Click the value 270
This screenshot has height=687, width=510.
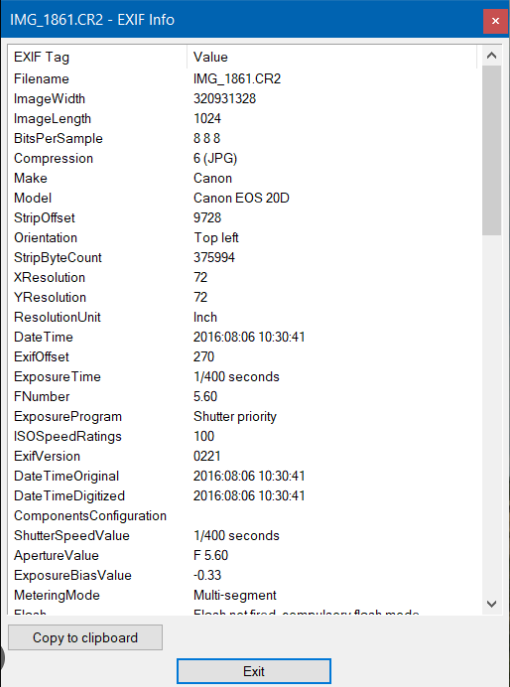(x=204, y=357)
